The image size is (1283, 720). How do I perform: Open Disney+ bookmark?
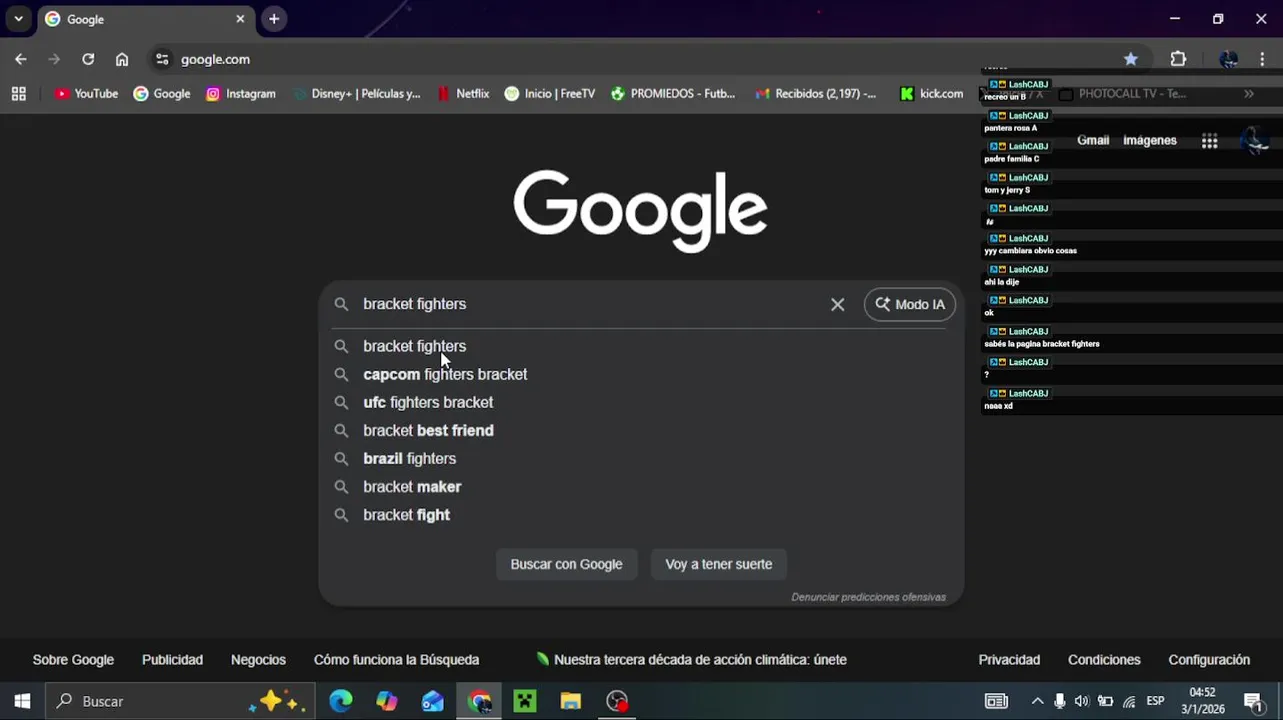[357, 94]
